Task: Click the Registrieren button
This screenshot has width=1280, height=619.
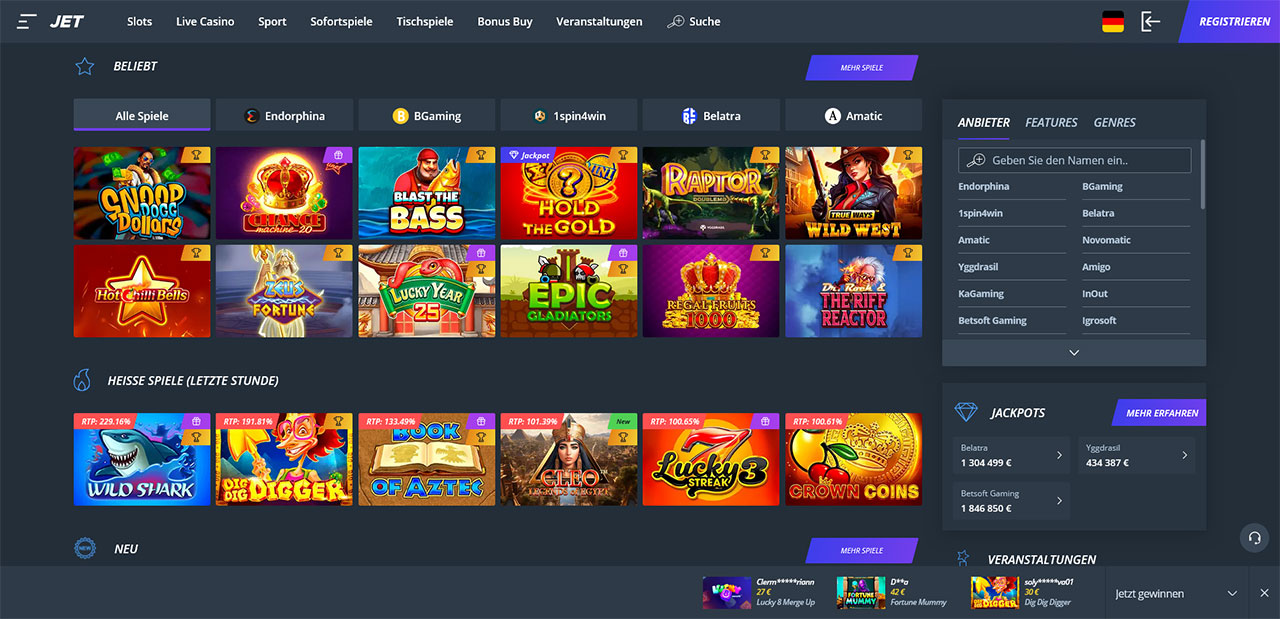Action: (1231, 21)
